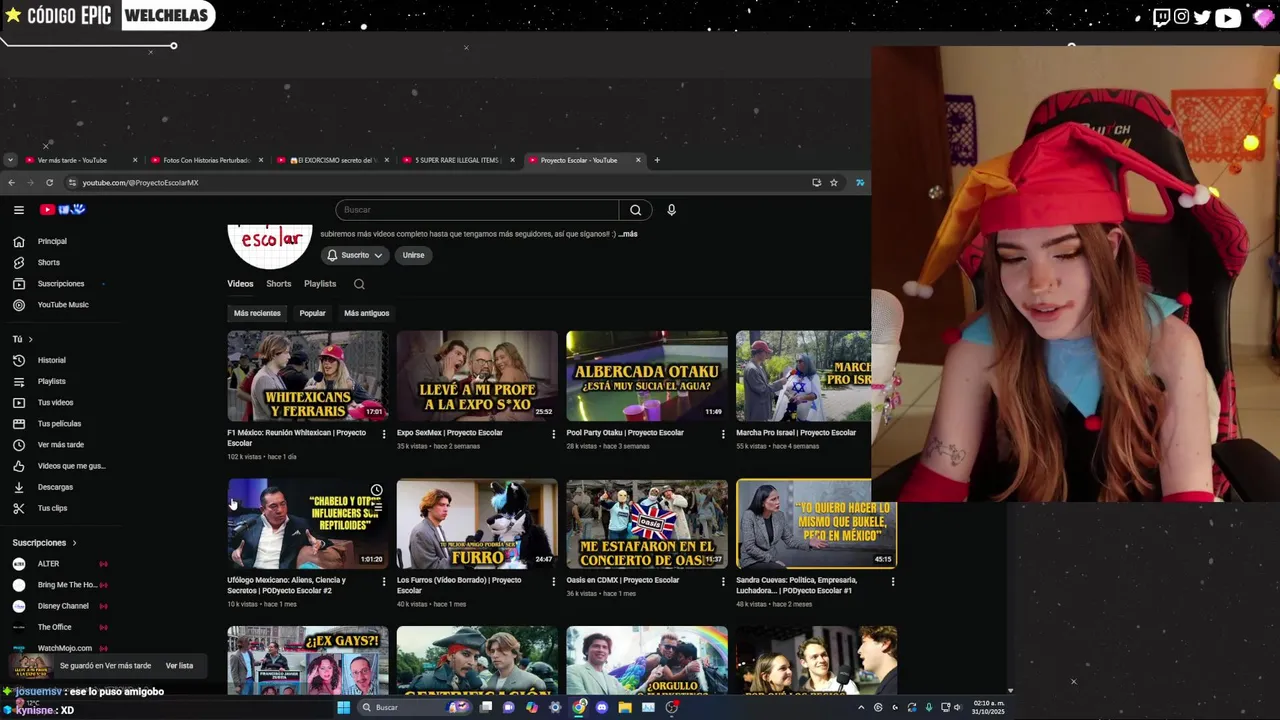The width and height of the screenshot is (1280, 720).
Task: Add Ufólogo Mexicano video to watch later
Action: tap(376, 491)
